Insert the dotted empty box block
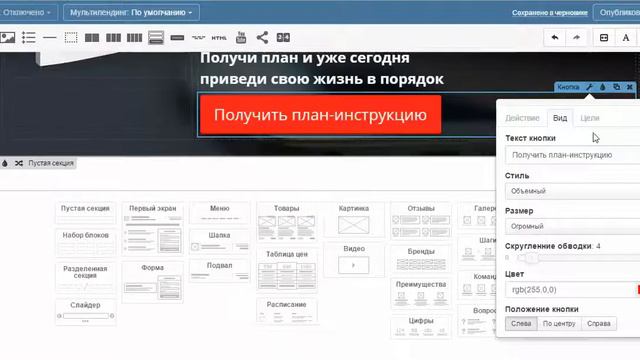The height and width of the screenshot is (360, 640). pos(71,38)
